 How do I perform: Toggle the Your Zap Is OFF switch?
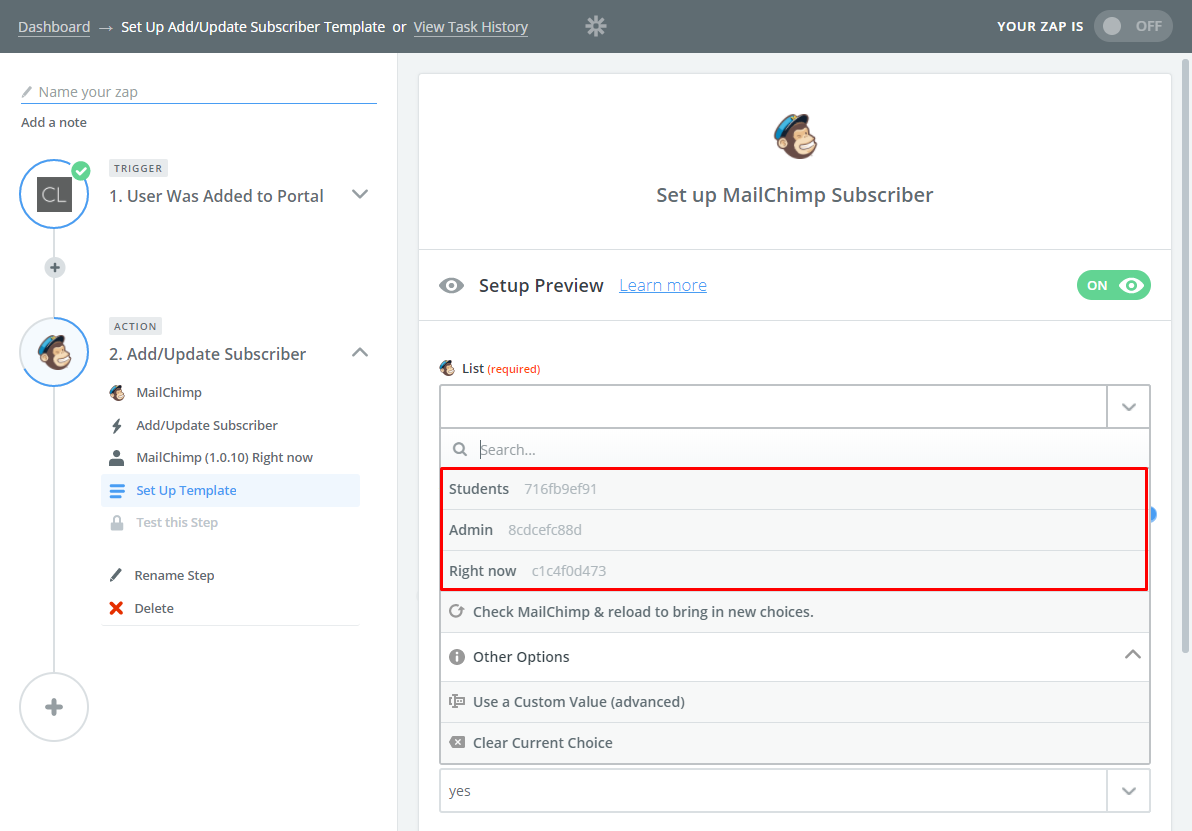1133,27
